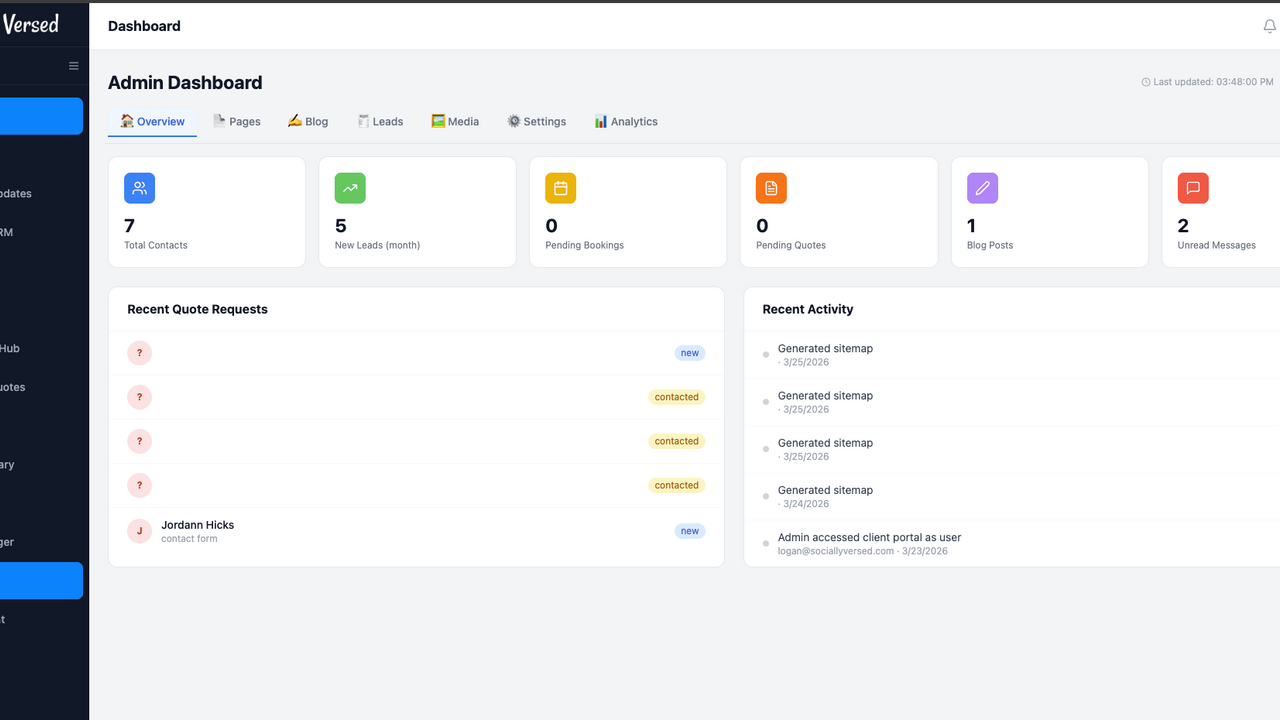Open the Pending Quotes card
1280x720 pixels.
(x=839, y=212)
